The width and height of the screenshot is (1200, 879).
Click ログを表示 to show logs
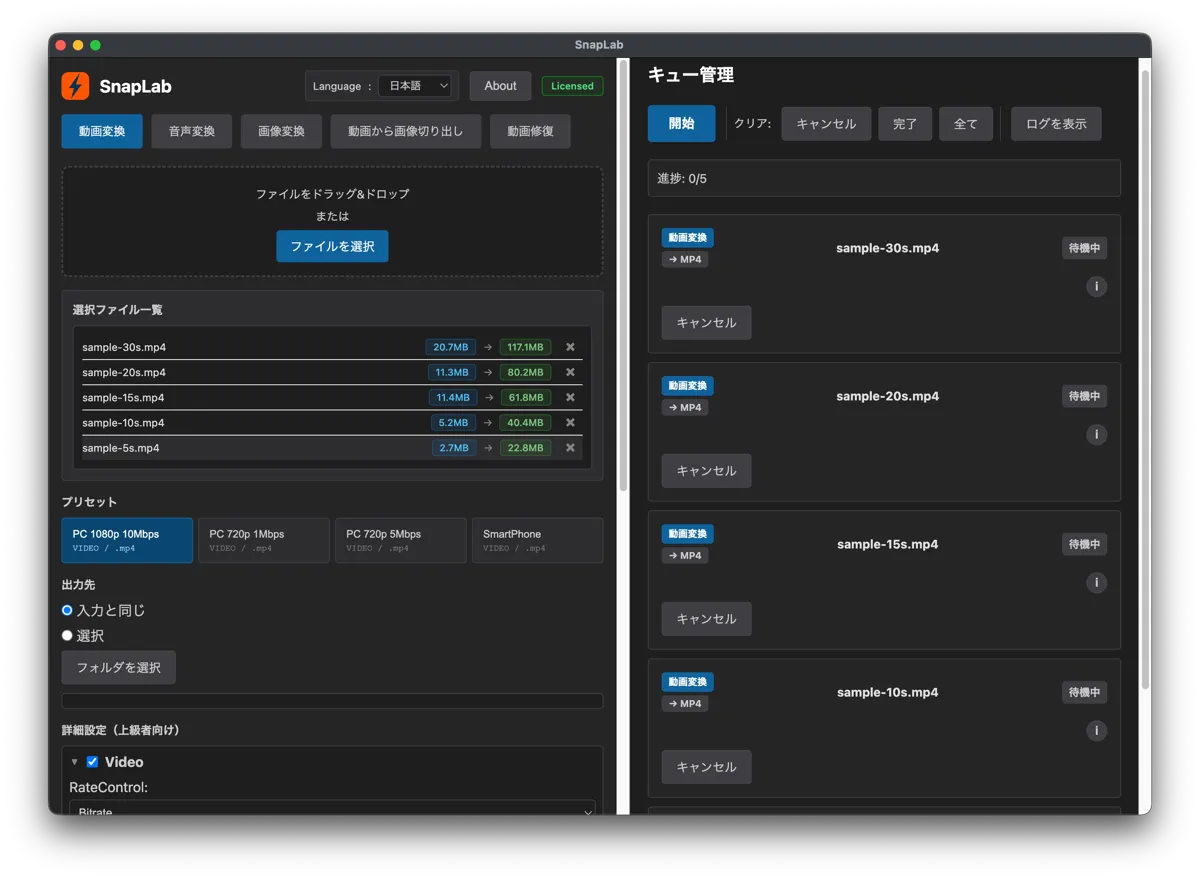[x=1056, y=123]
